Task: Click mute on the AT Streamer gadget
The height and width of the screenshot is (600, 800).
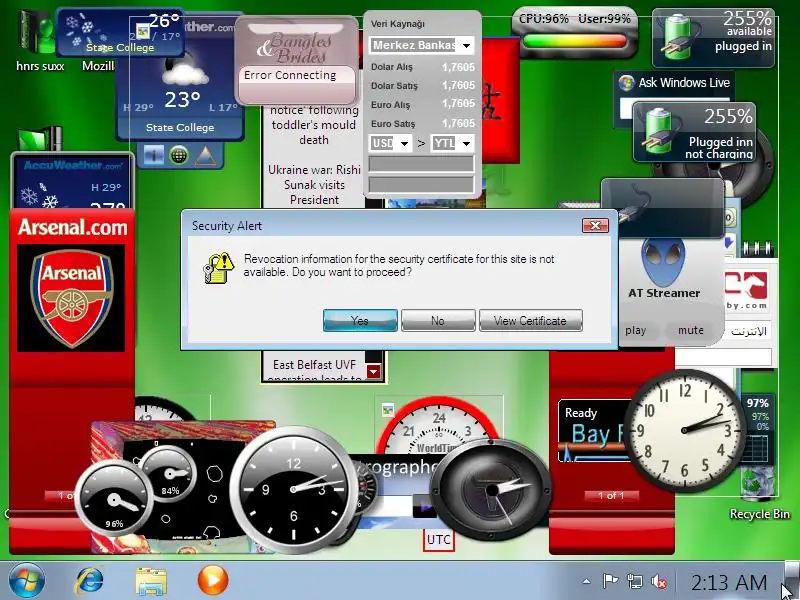Action: (x=691, y=330)
